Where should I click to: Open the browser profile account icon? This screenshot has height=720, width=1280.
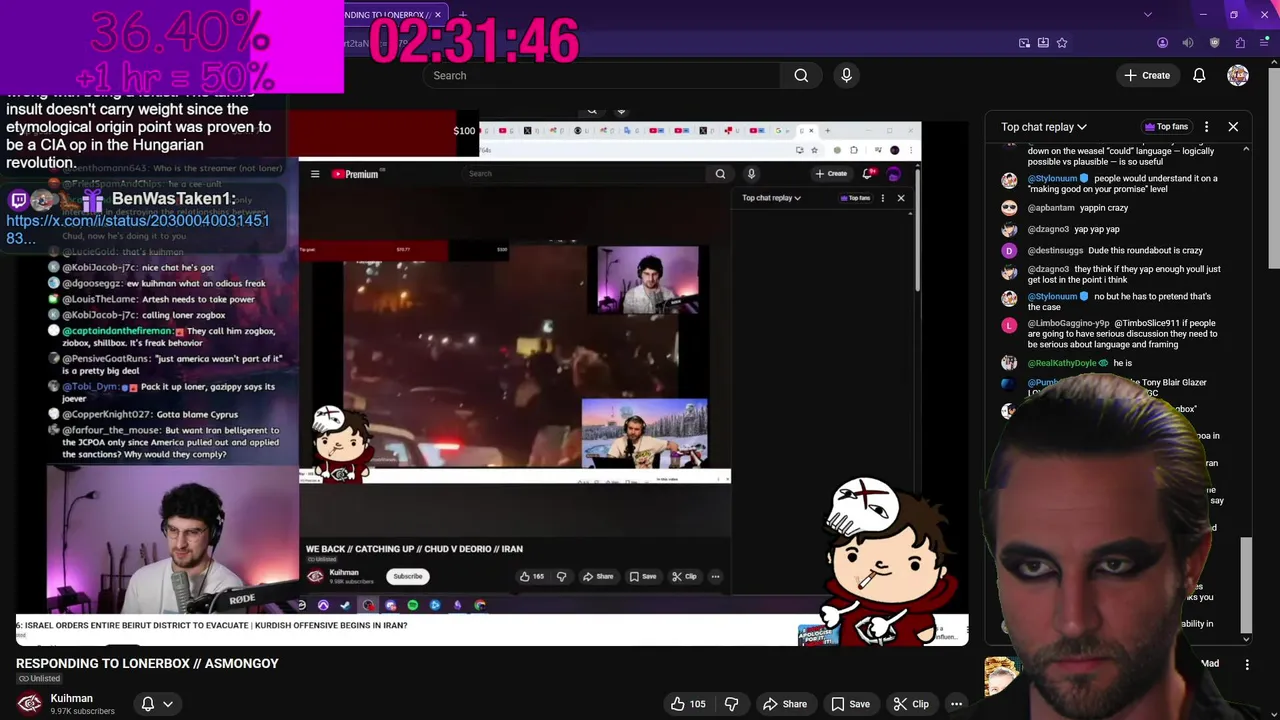[1162, 43]
